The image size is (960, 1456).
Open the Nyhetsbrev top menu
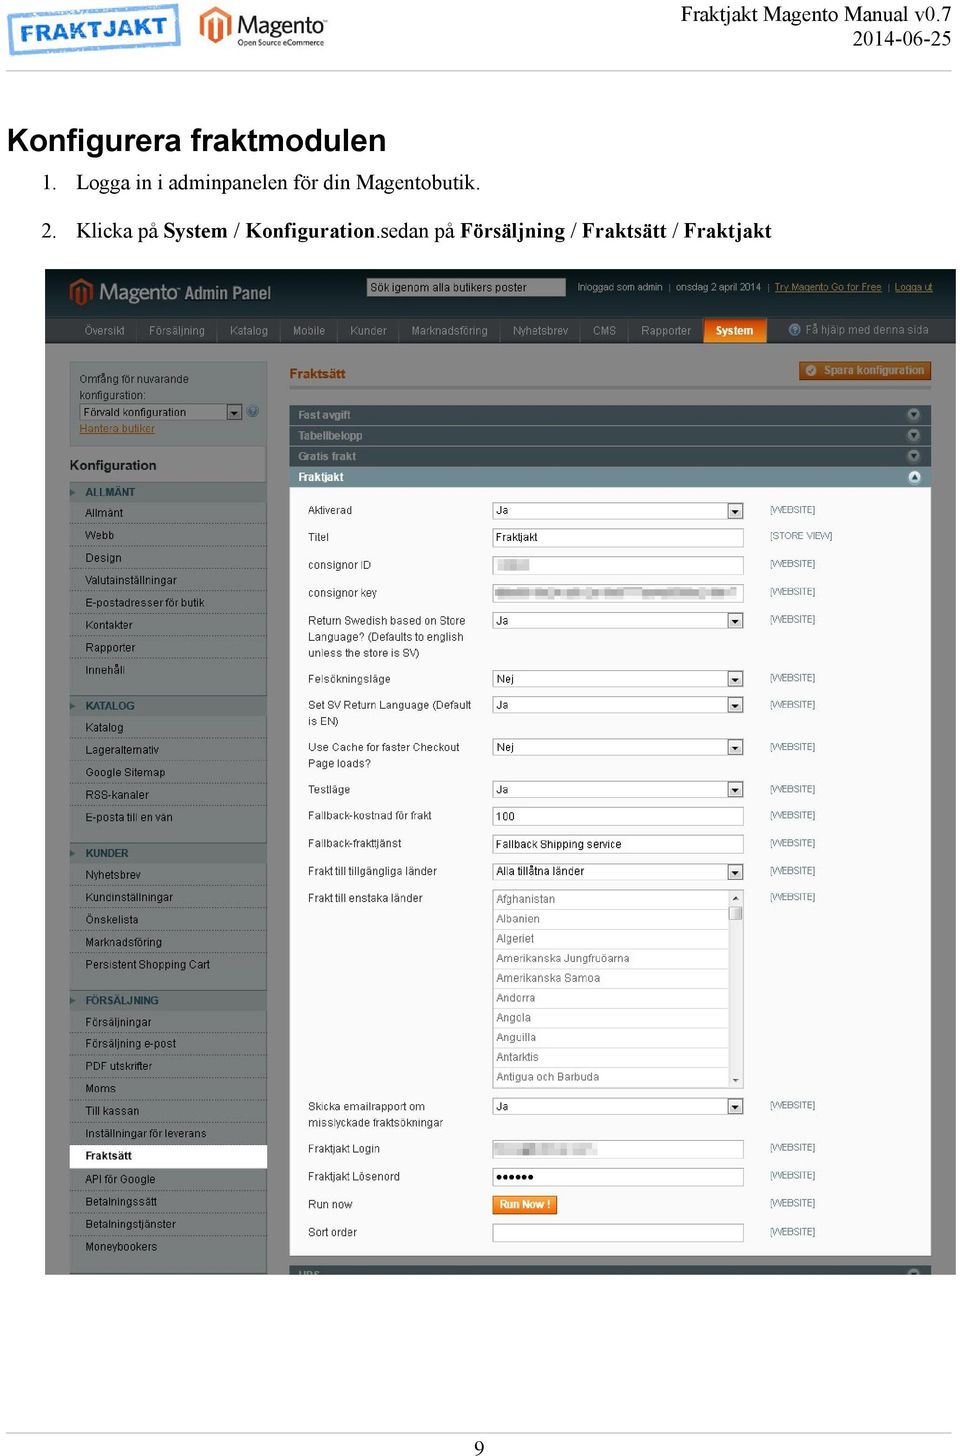click(540, 331)
